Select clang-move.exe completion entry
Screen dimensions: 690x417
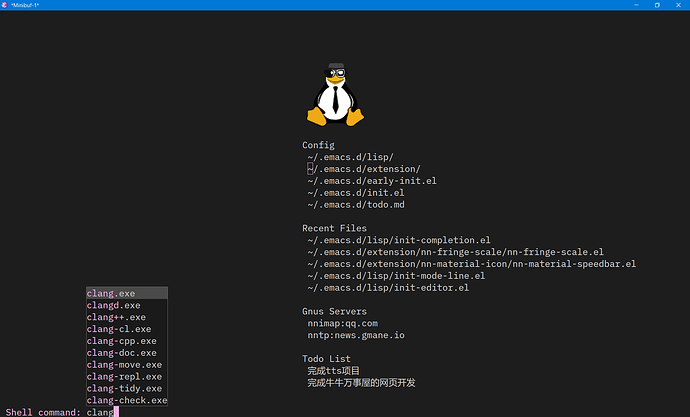tap(127, 365)
